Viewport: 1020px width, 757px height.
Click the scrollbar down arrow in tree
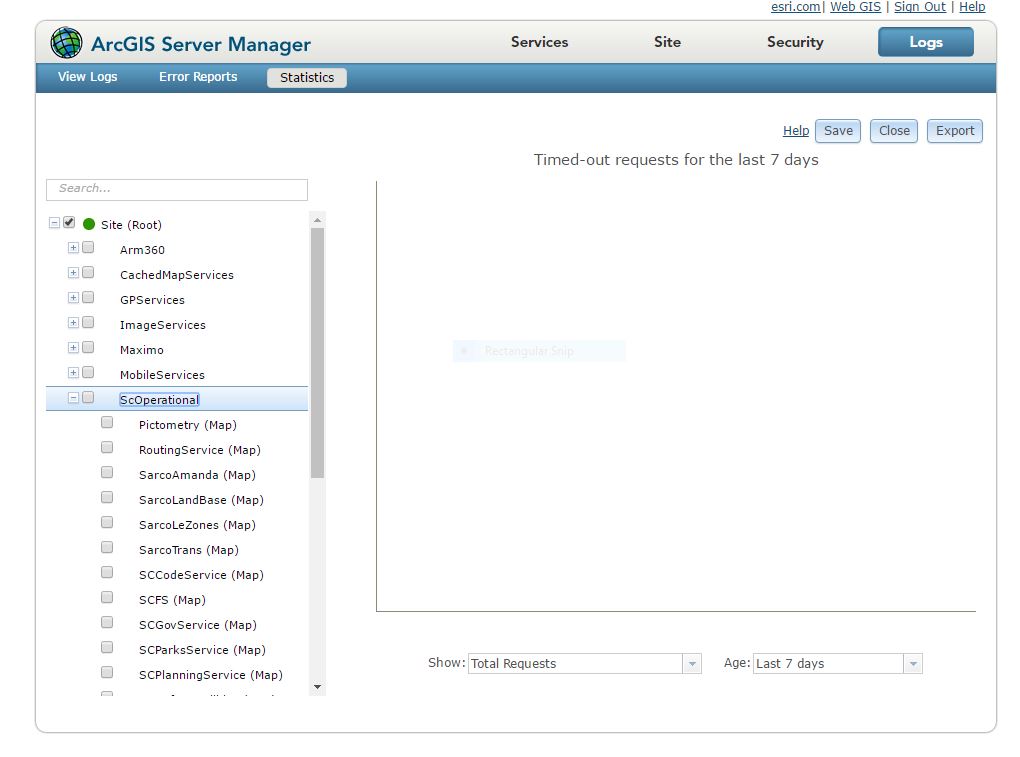tap(317, 687)
